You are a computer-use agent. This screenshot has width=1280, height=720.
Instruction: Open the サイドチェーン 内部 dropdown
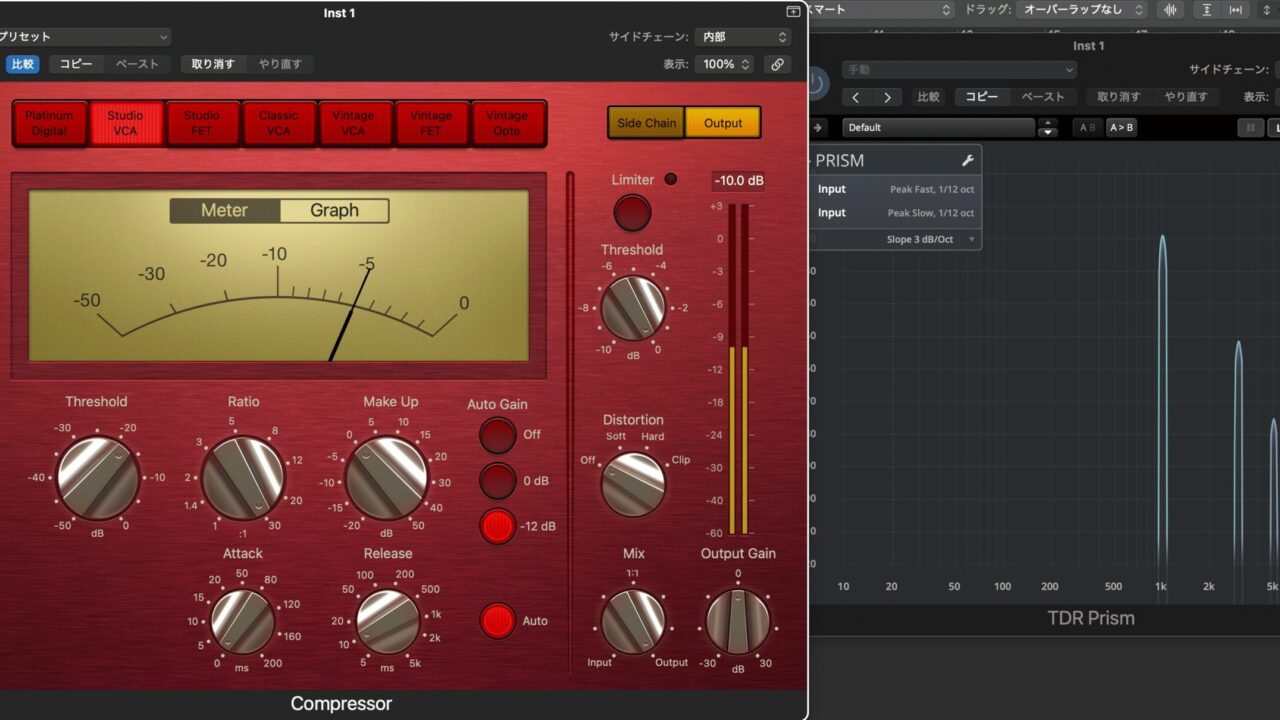point(742,37)
